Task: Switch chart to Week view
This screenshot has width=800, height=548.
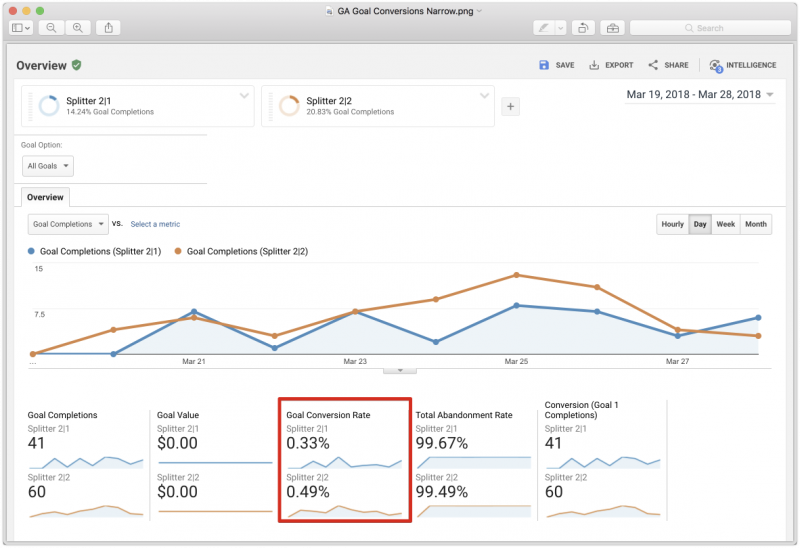Action: click(x=726, y=224)
